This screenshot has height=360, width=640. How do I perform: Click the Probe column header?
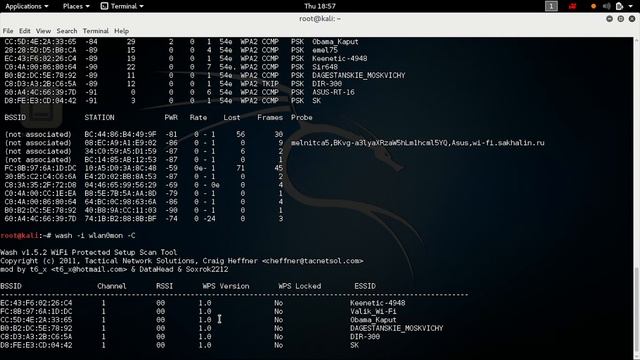pyautogui.click(x=302, y=118)
